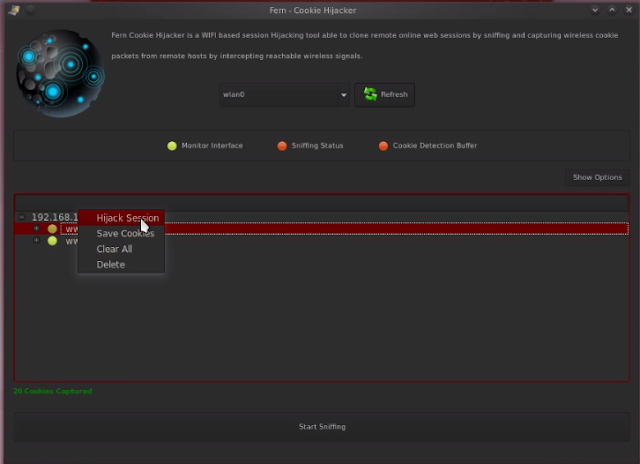Click the Show Options button

pyautogui.click(x=597, y=177)
